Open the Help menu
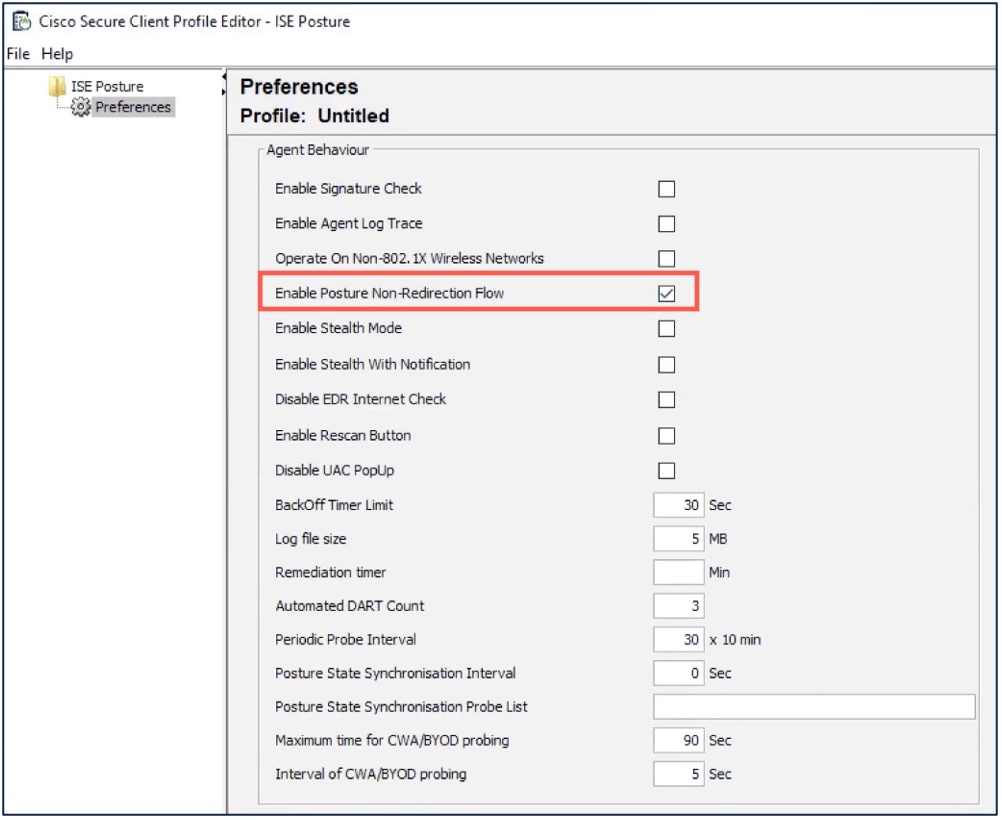 pos(57,54)
